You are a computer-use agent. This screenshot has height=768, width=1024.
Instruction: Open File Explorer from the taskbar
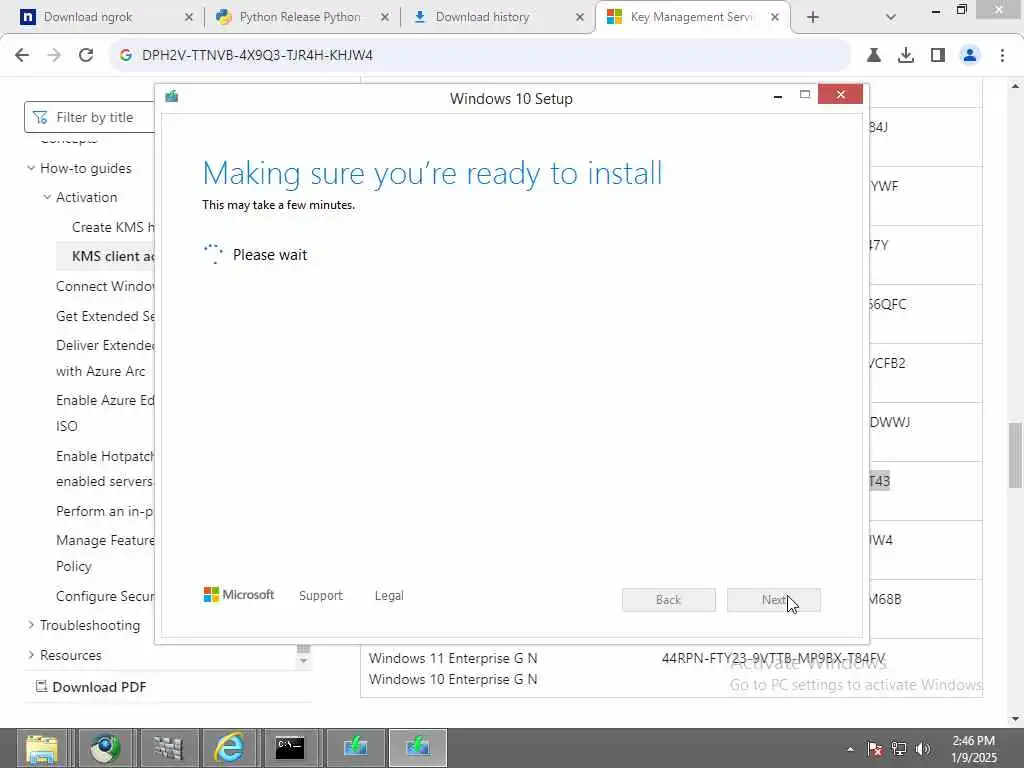coord(42,748)
